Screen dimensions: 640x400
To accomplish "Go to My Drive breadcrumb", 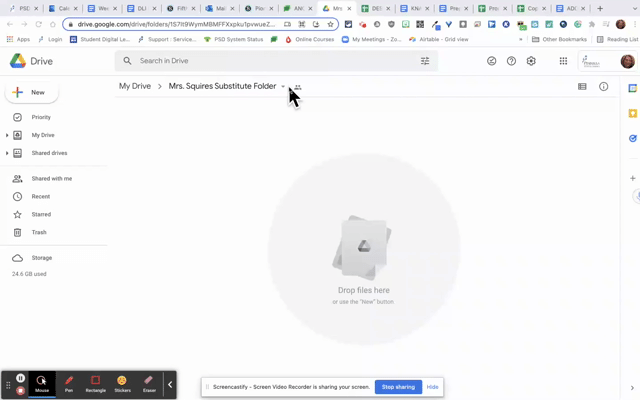I will (135, 86).
